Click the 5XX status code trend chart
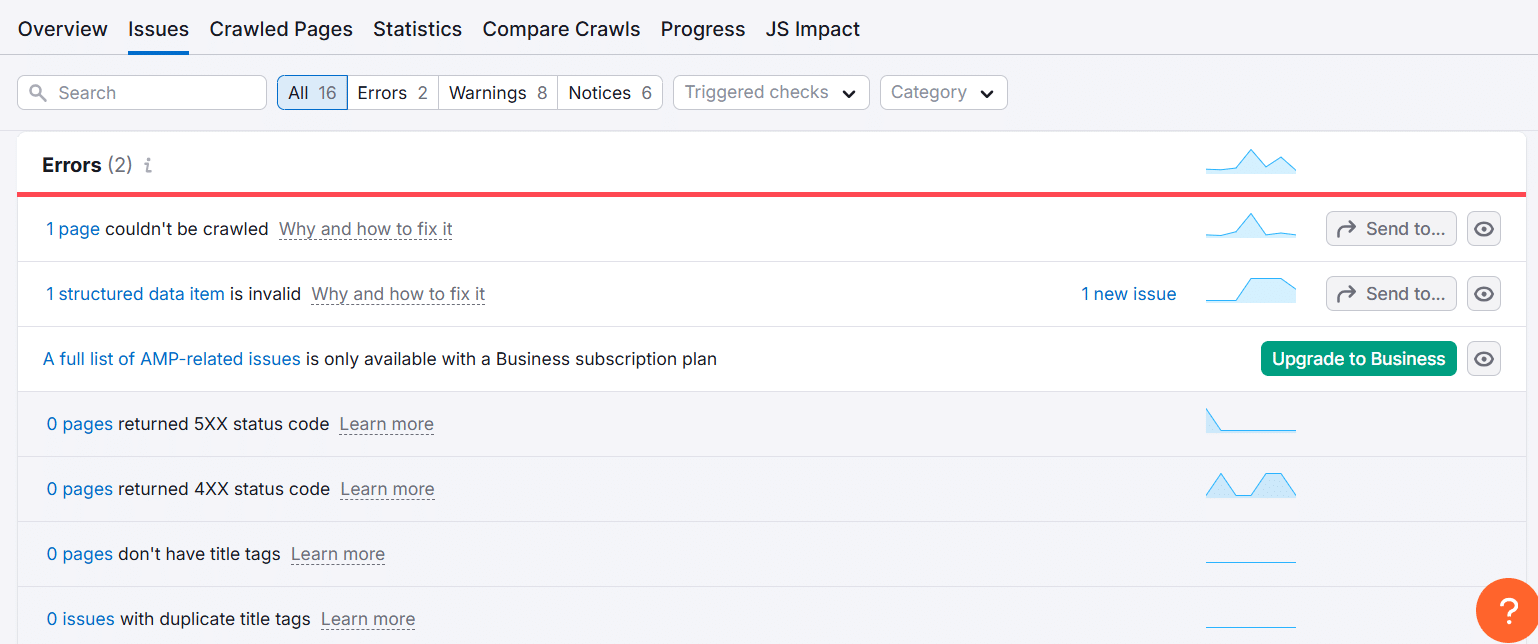Viewport: 1538px width, 644px height. click(1250, 421)
